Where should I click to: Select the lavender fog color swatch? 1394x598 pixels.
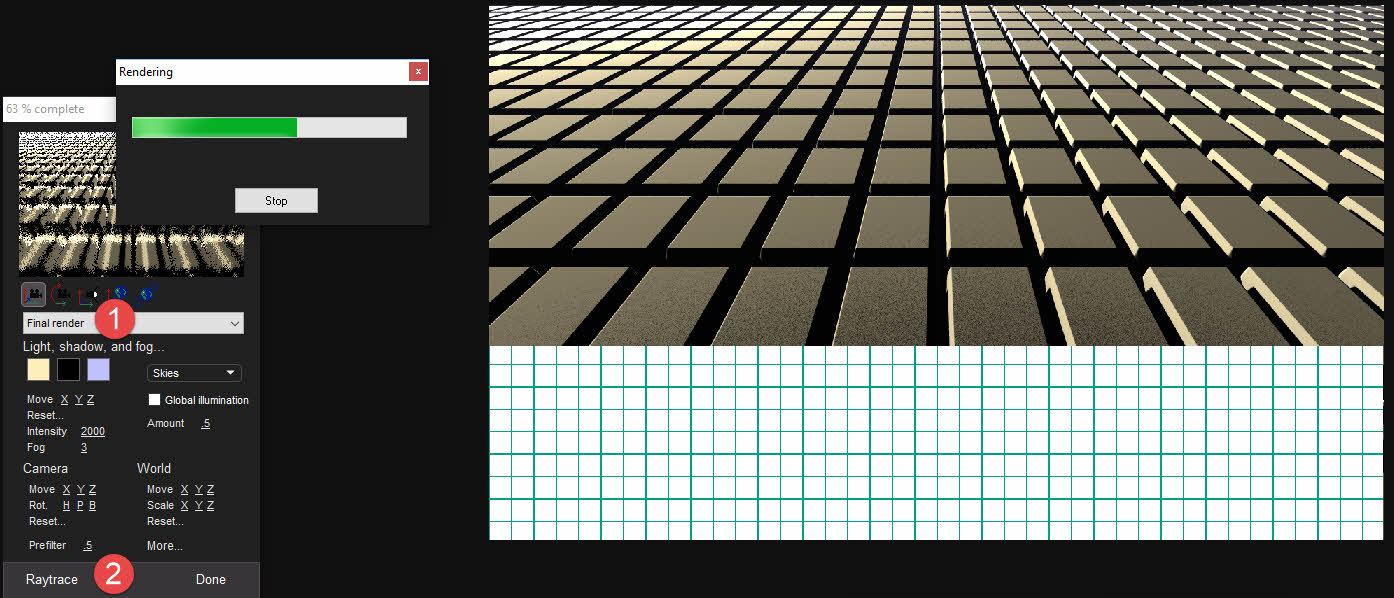(x=98, y=370)
